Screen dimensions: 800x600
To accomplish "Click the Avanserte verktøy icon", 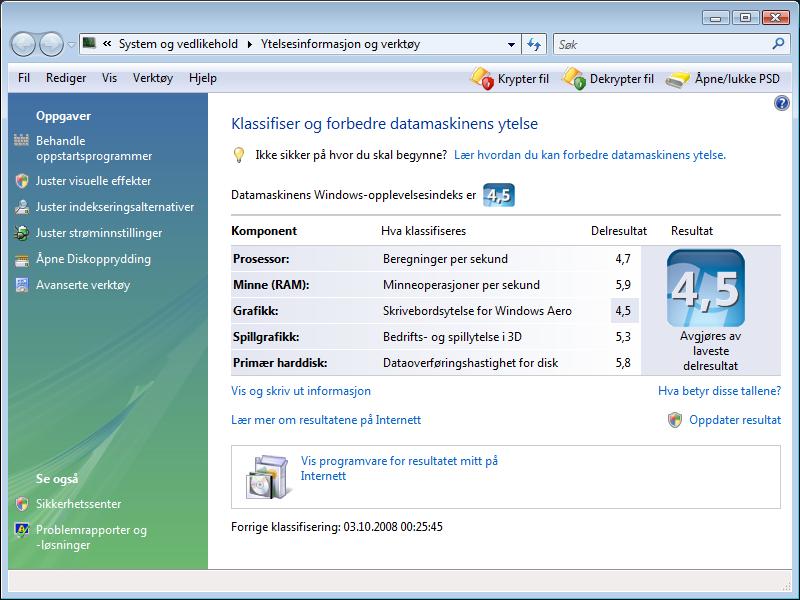I will 21,285.
